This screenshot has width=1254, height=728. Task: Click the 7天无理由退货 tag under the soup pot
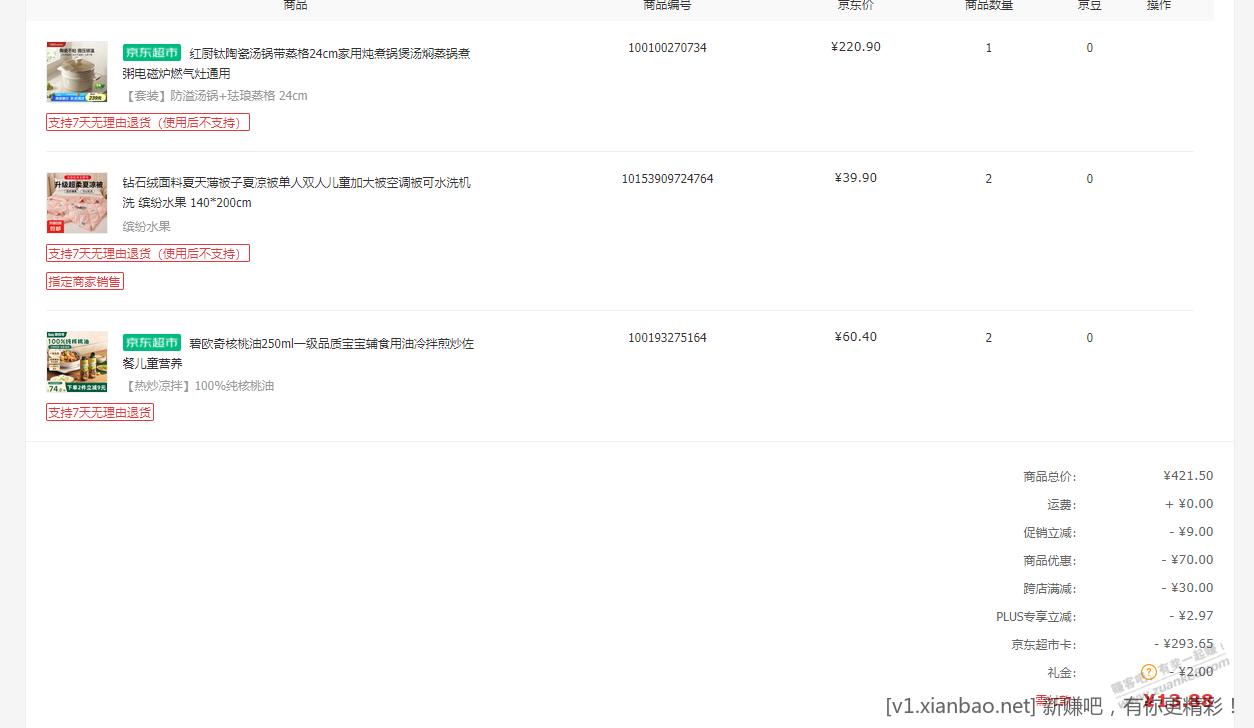pos(148,122)
